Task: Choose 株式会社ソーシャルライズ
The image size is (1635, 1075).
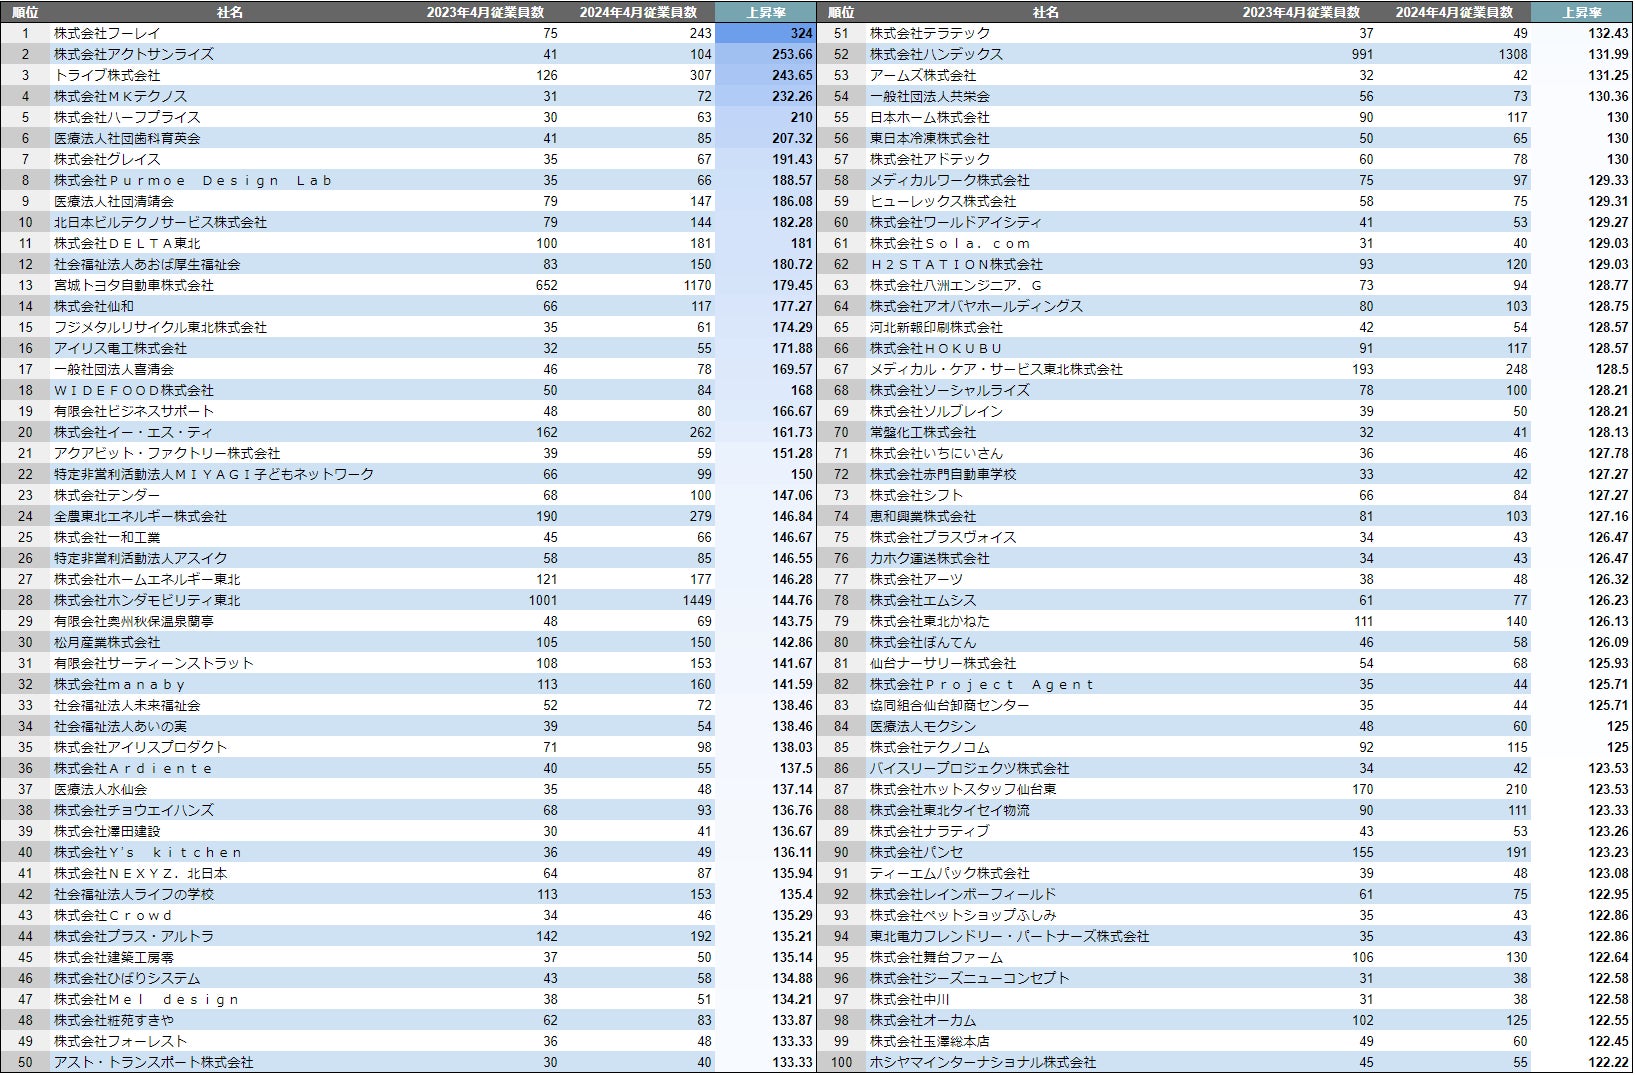Action: (x=950, y=390)
